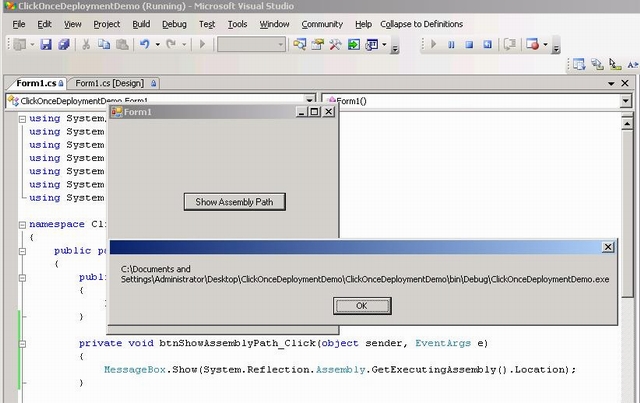The image size is (640, 403).
Task: Click the cursor text editor toolbar icon
Action: click(615, 65)
